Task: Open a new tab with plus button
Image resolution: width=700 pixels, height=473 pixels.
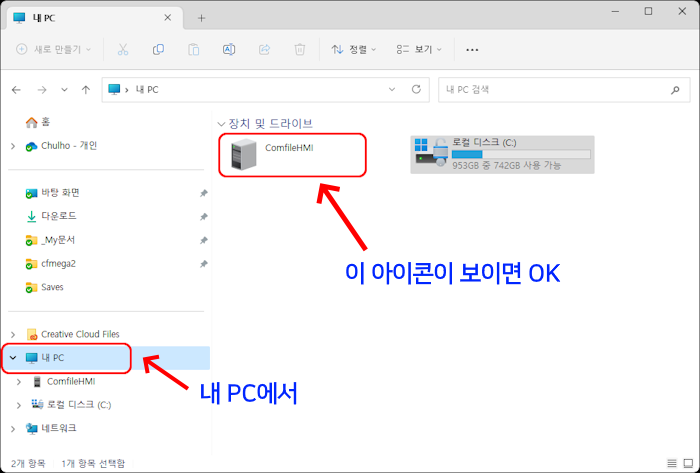Action: [201, 18]
